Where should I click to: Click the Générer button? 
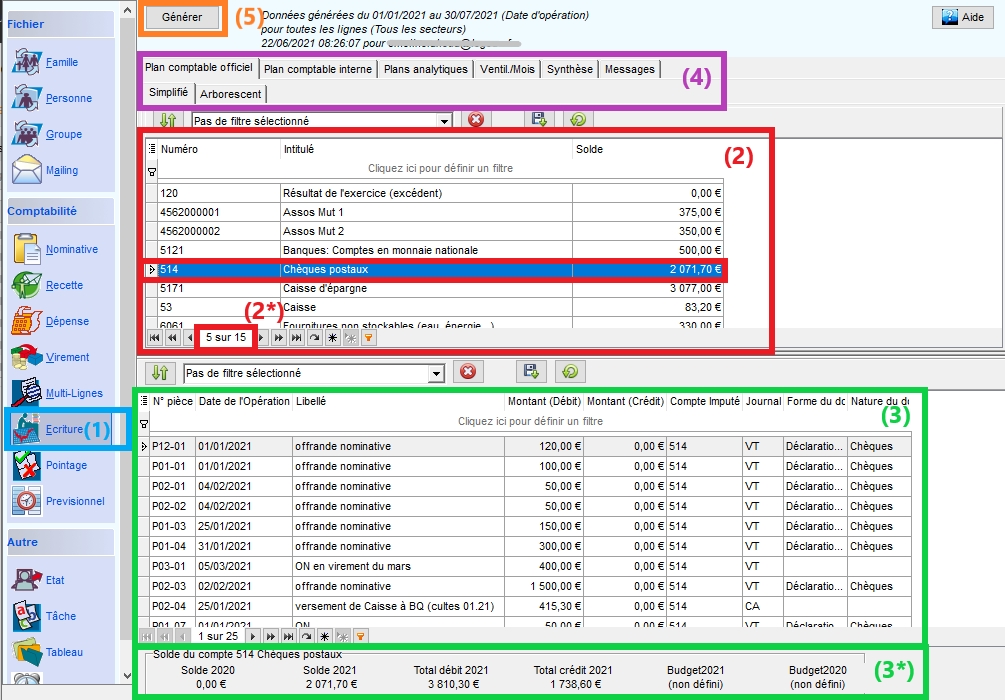tap(182, 17)
